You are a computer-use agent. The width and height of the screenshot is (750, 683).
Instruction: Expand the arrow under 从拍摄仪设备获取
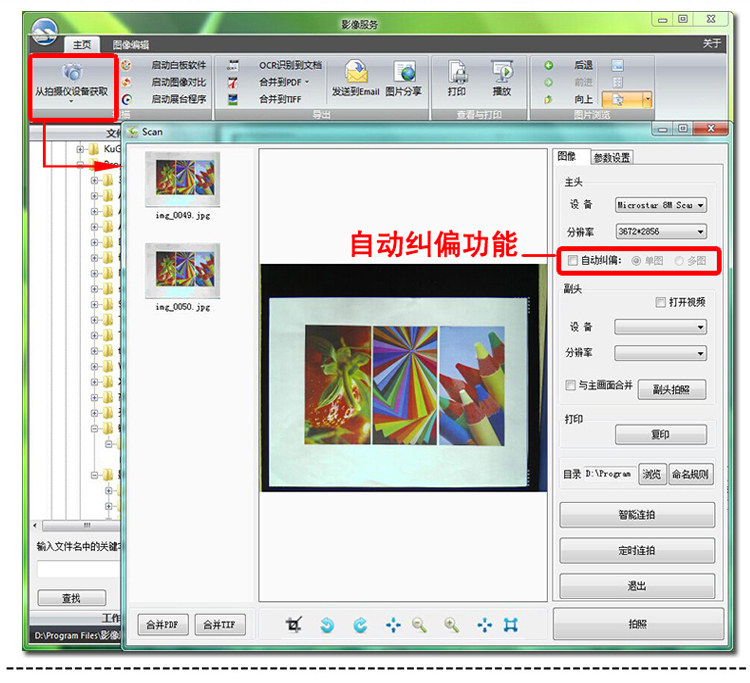71,101
